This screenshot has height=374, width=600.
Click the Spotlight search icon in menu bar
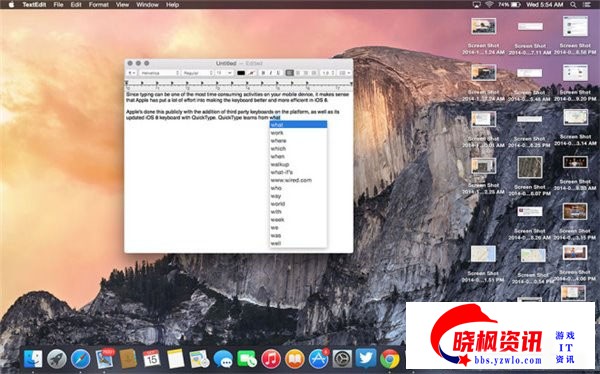pos(573,5)
